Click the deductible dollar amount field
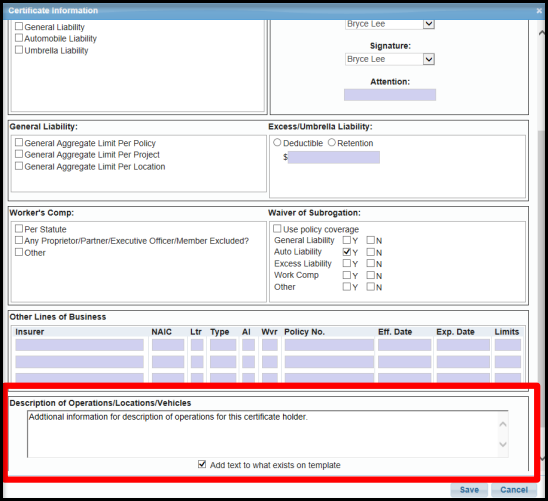548x501 pixels. click(334, 157)
